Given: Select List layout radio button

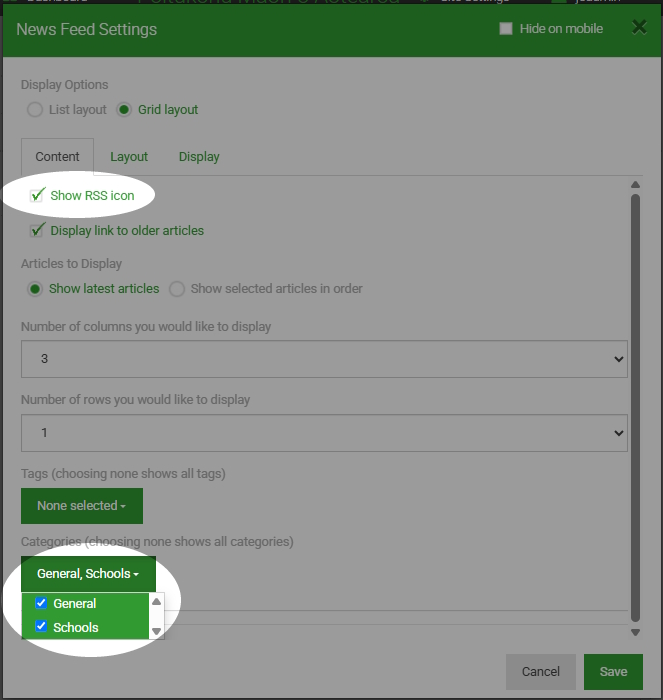Looking at the screenshot, I should [35, 109].
